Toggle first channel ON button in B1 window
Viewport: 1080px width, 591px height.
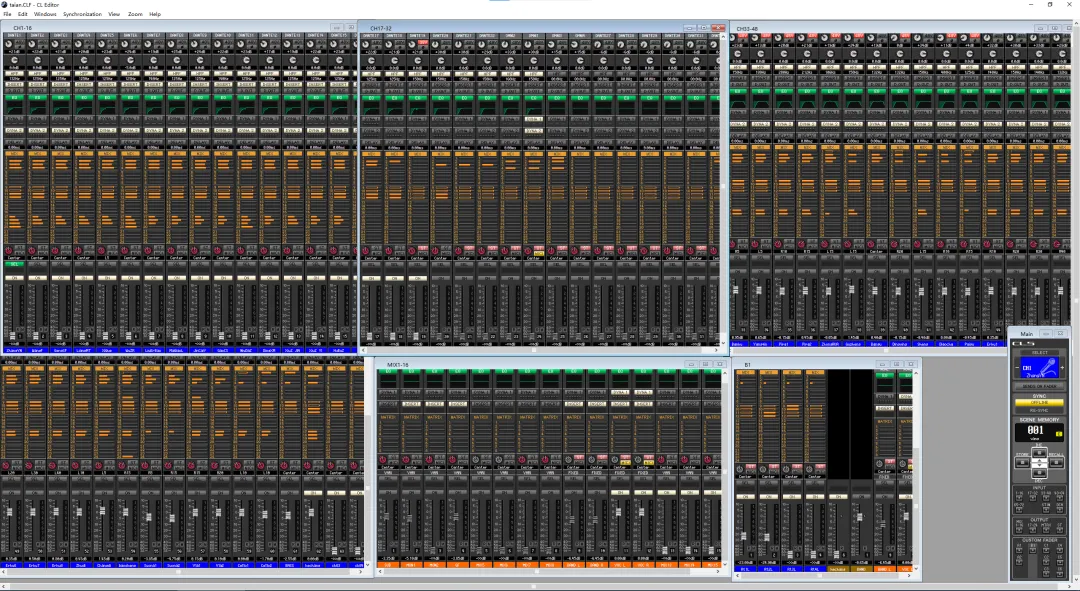click(745, 497)
